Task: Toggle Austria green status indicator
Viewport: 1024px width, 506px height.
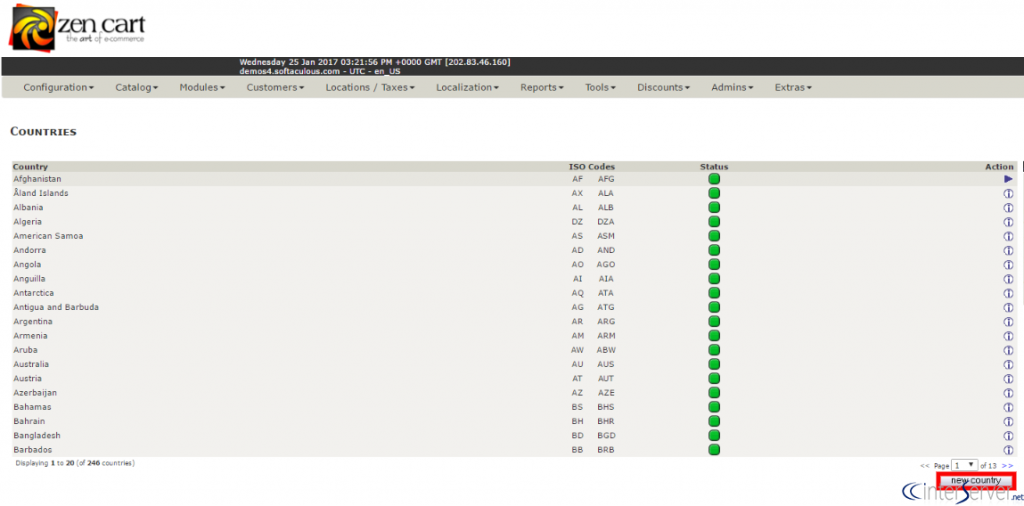Action: tap(714, 379)
